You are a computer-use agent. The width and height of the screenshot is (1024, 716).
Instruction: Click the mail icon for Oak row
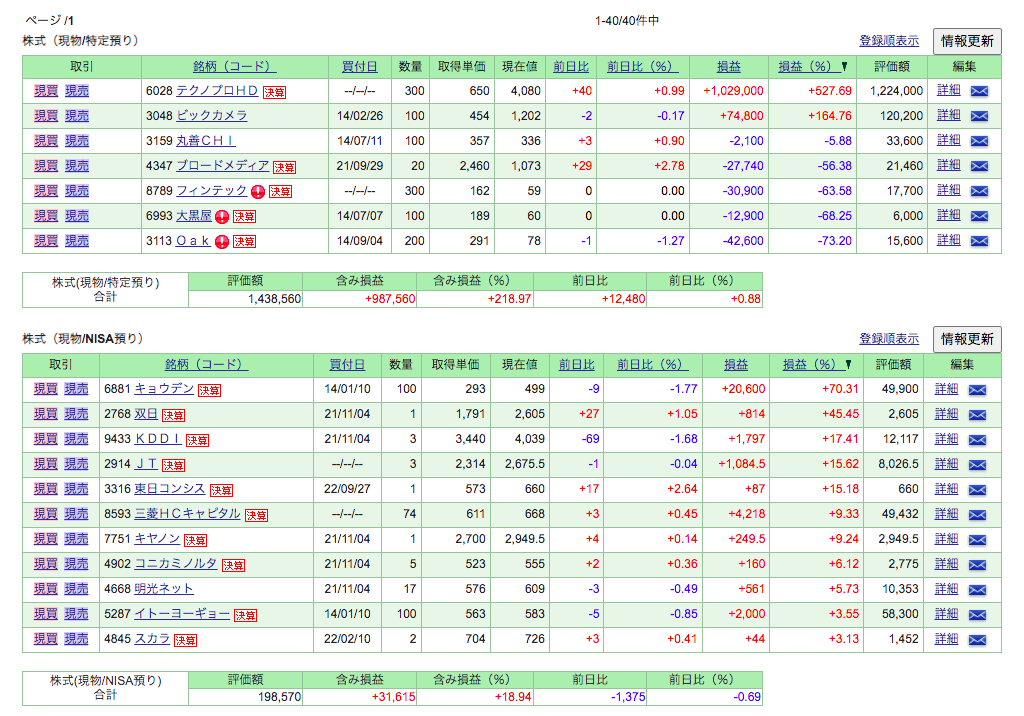[x=979, y=241]
